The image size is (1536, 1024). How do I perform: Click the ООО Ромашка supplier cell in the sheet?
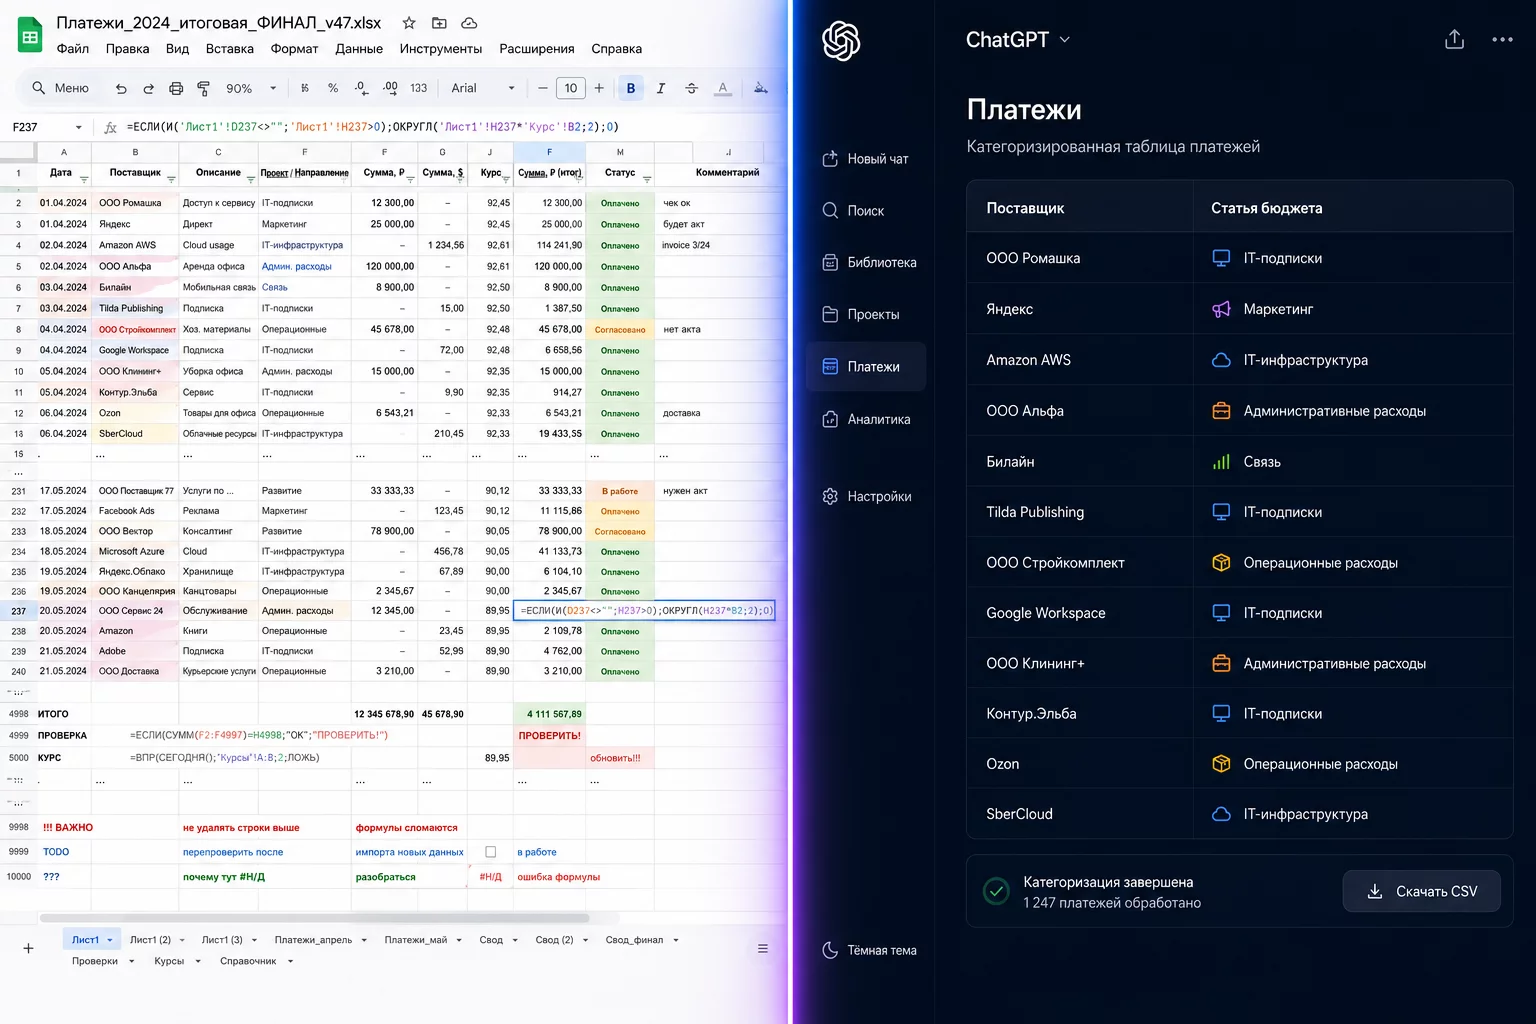135,203
